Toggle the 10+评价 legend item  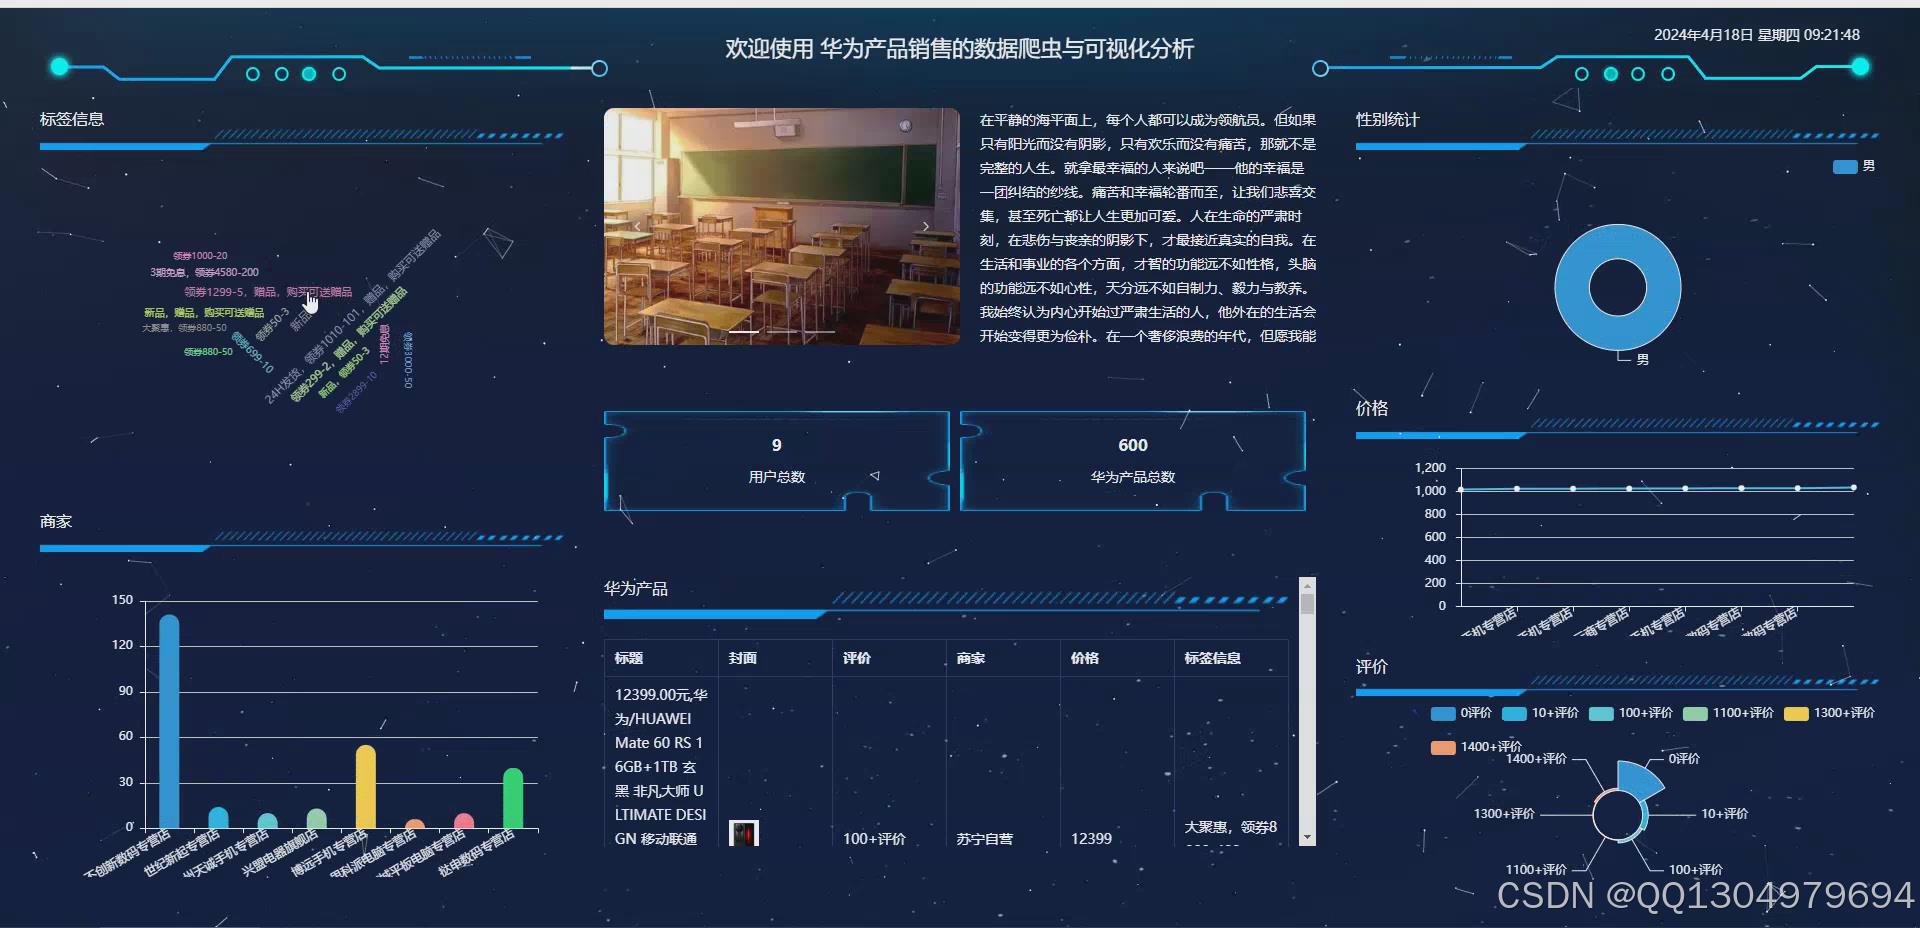[x=1540, y=713]
